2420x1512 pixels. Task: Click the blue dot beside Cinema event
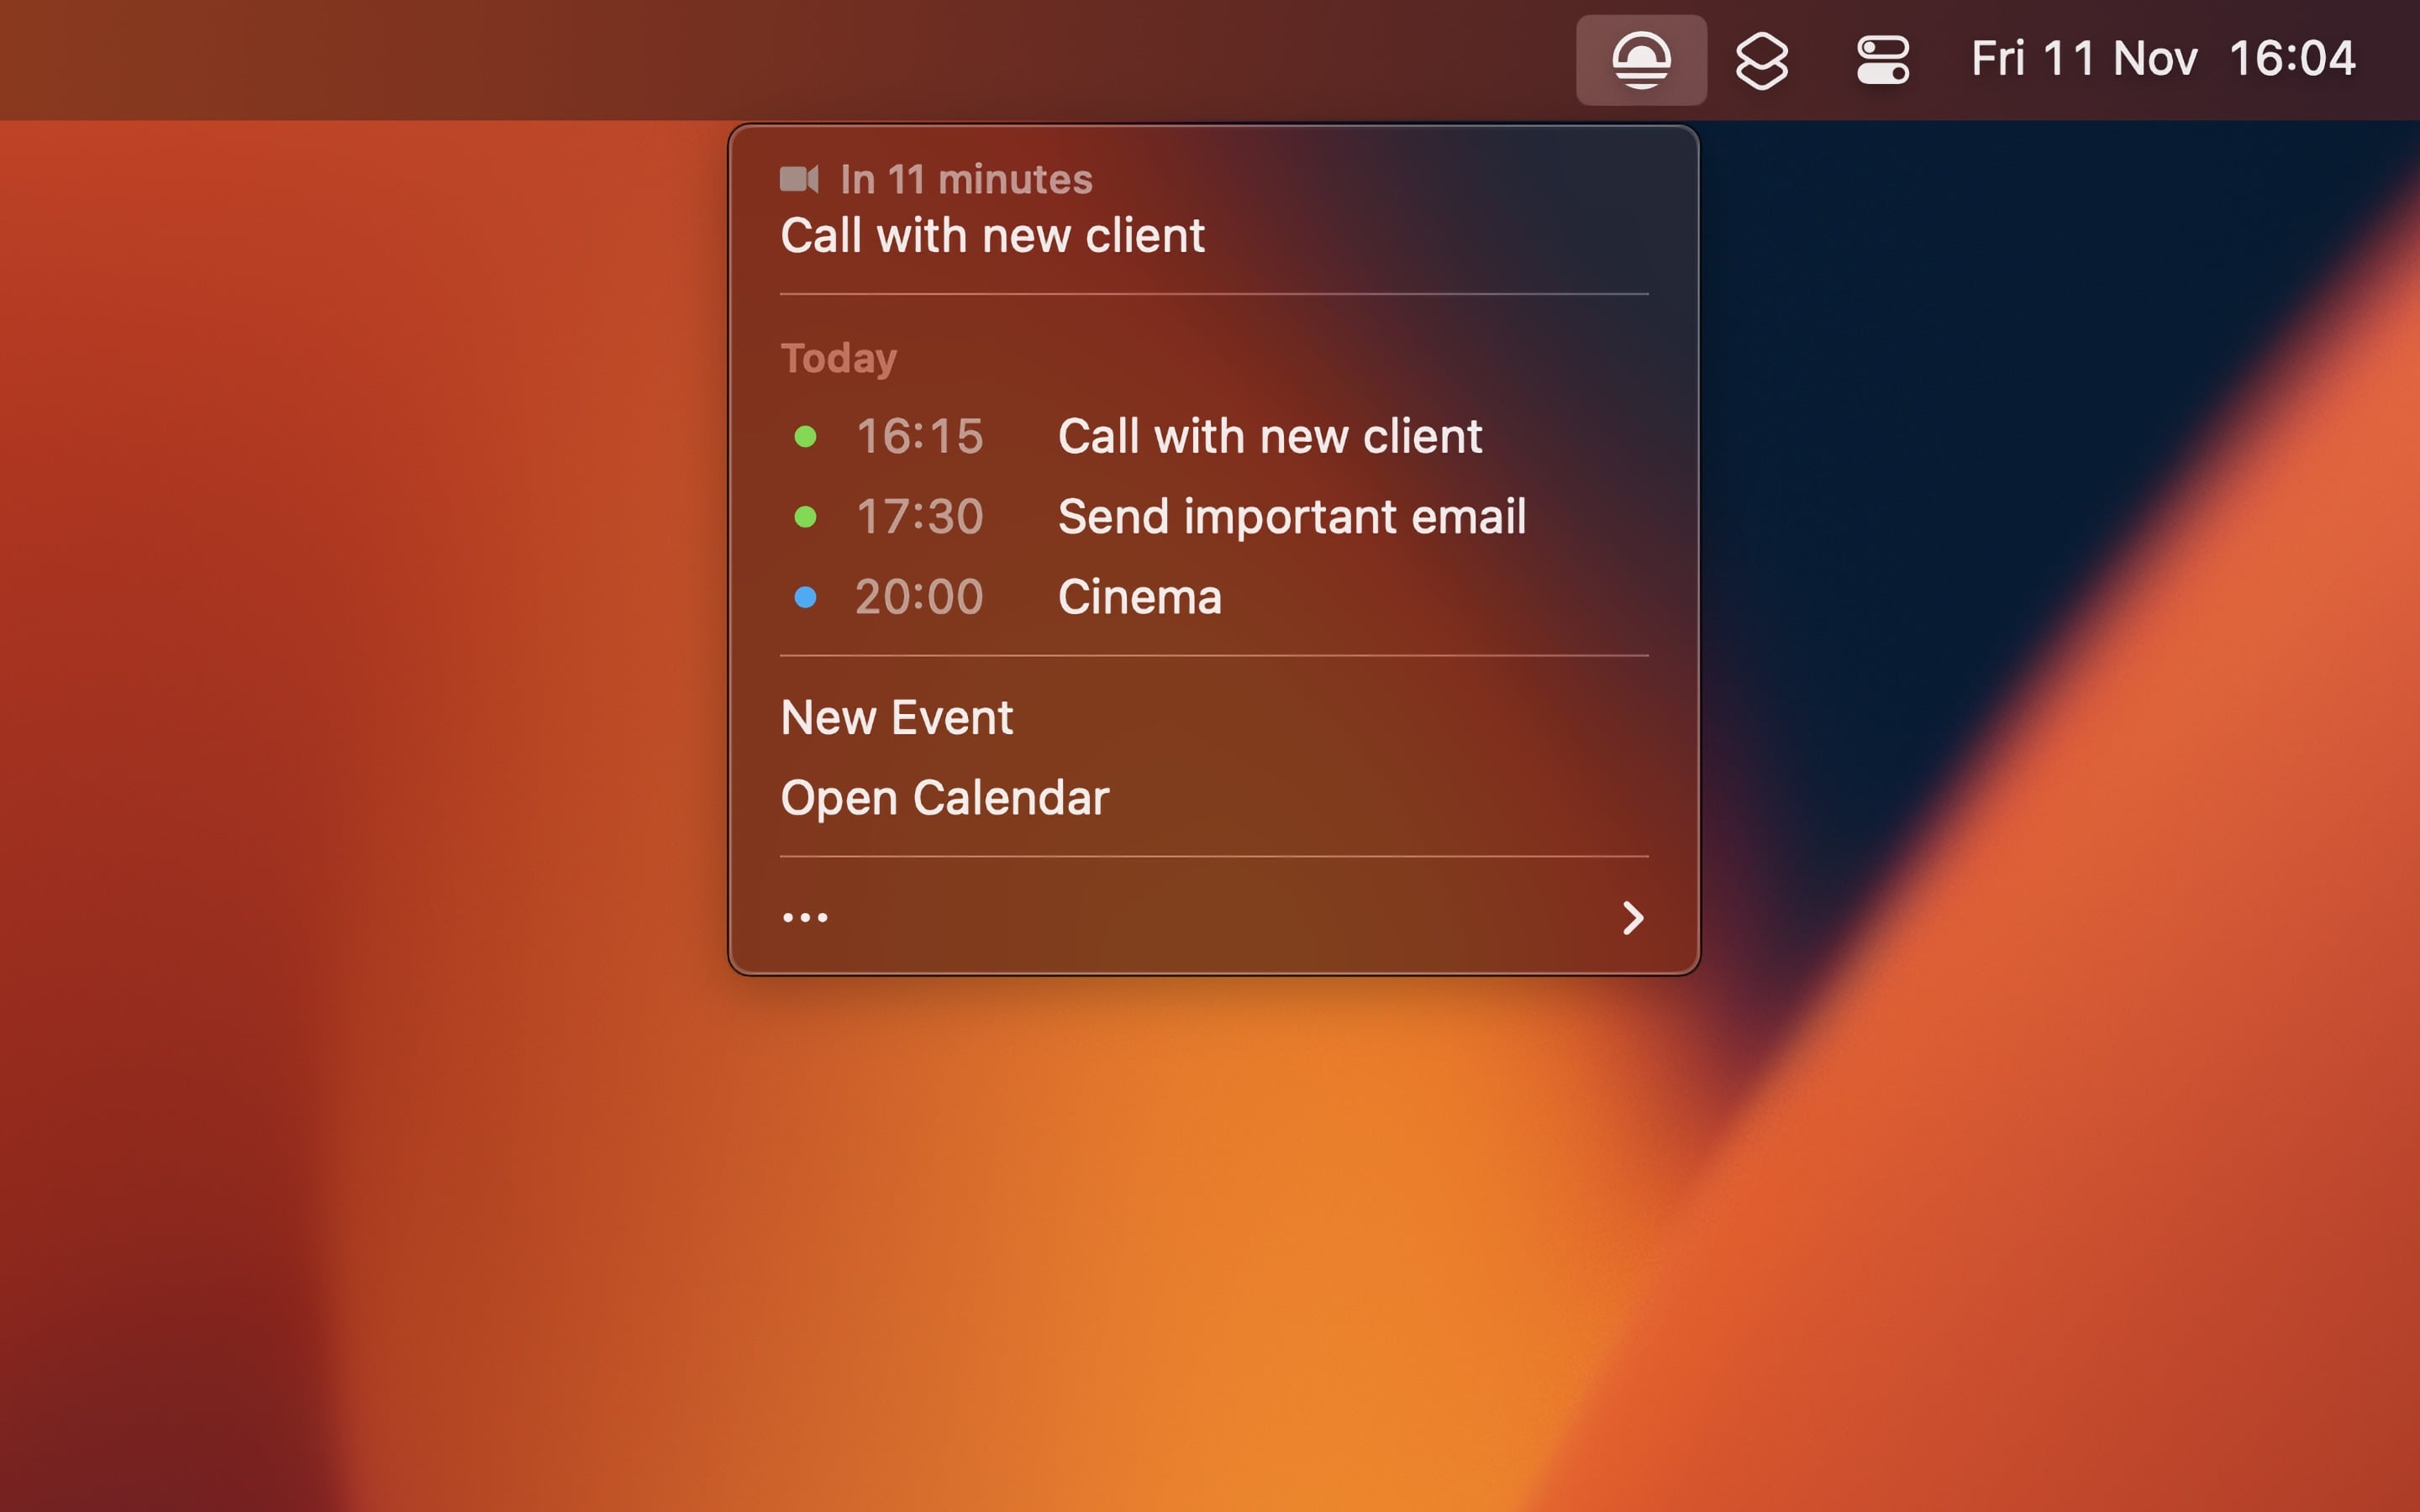point(807,596)
